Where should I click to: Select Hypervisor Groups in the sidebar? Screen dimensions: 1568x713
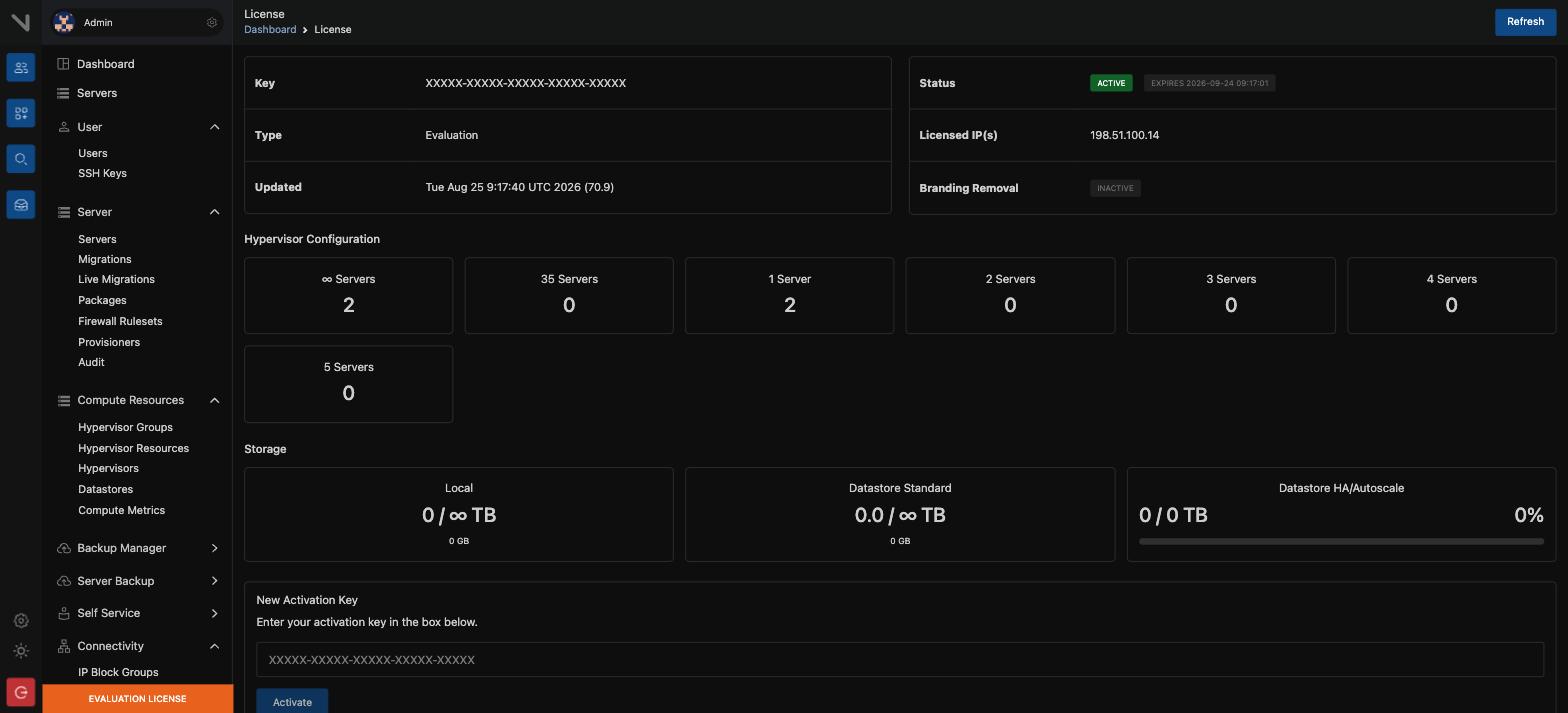(125, 427)
